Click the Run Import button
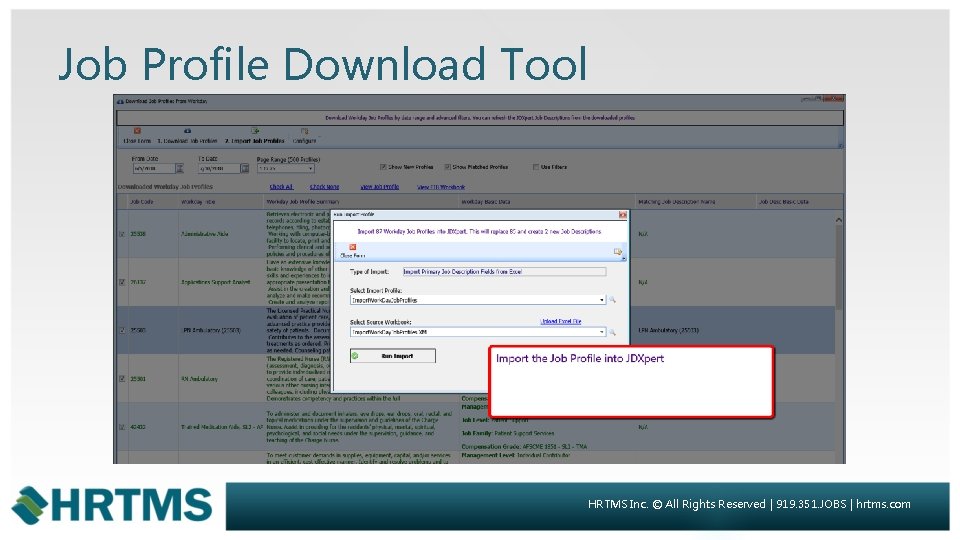Viewport: 960px width, 540px height. point(392,356)
